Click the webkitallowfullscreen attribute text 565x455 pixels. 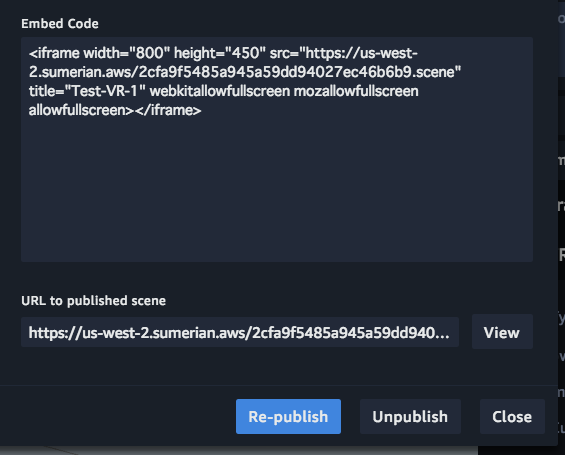coord(220,91)
